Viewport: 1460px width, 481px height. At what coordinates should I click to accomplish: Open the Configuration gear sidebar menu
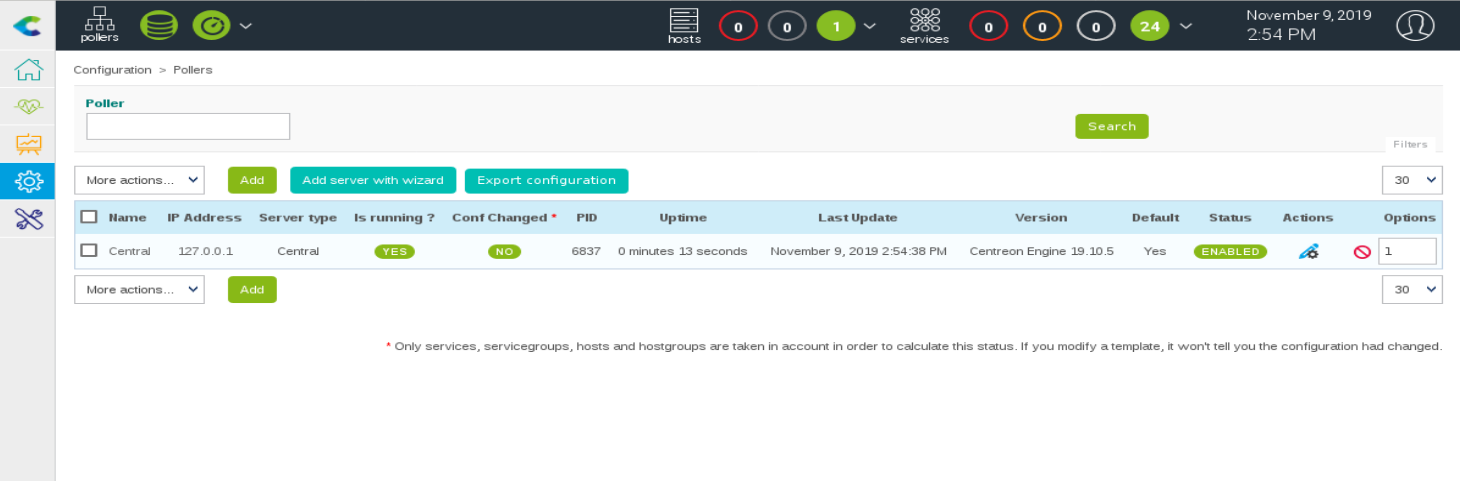28,181
